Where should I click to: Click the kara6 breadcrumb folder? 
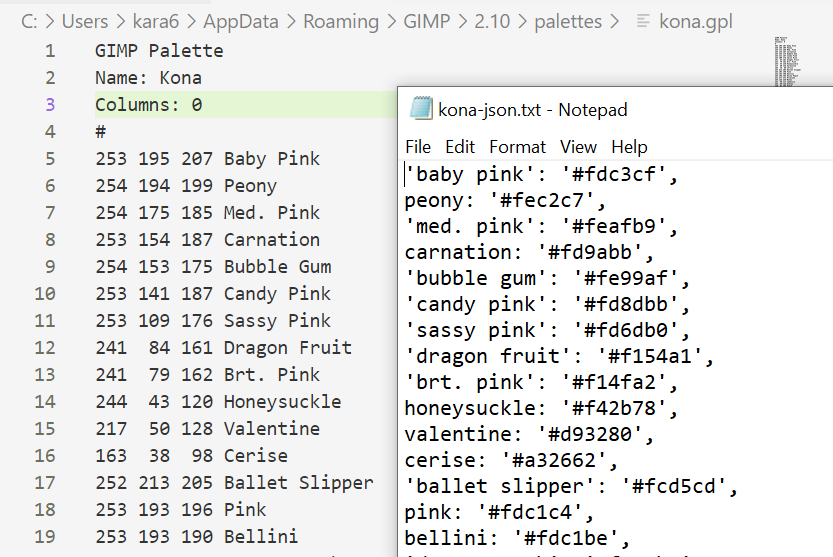157,21
